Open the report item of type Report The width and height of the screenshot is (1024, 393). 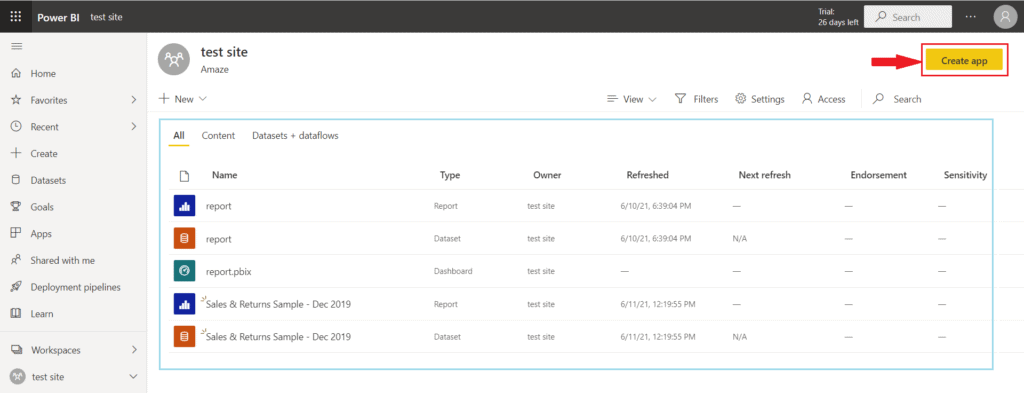[x=219, y=206]
